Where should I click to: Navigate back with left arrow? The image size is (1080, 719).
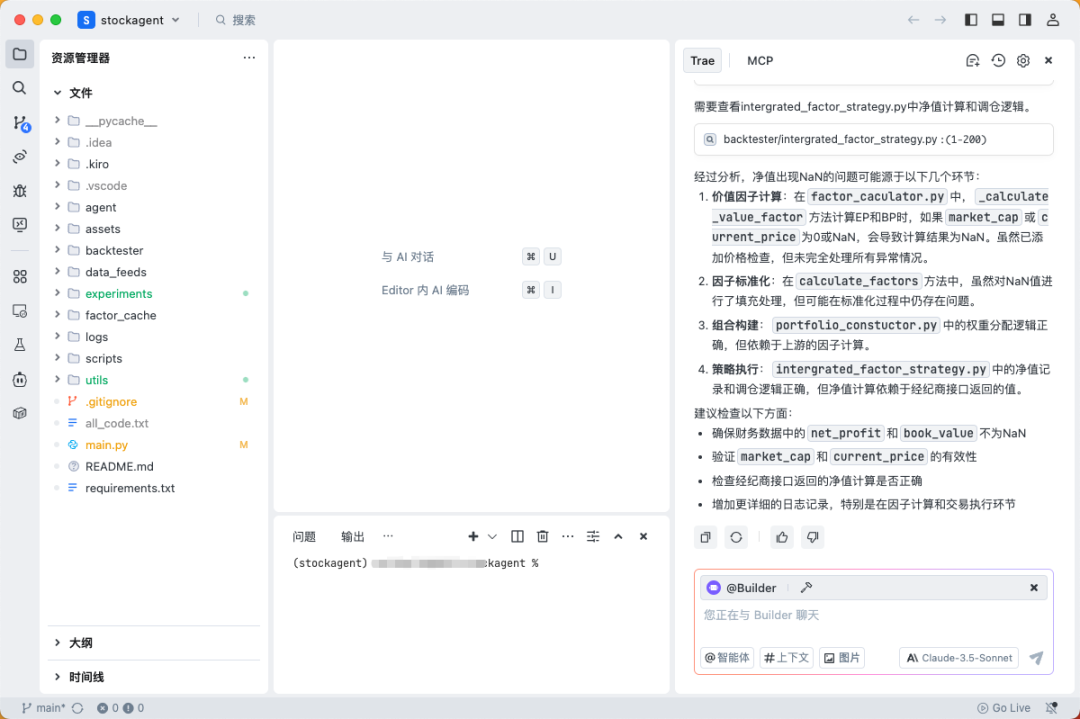pos(913,20)
